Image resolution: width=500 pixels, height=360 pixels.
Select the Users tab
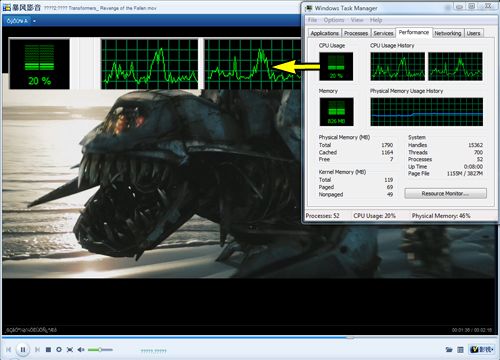click(x=473, y=33)
